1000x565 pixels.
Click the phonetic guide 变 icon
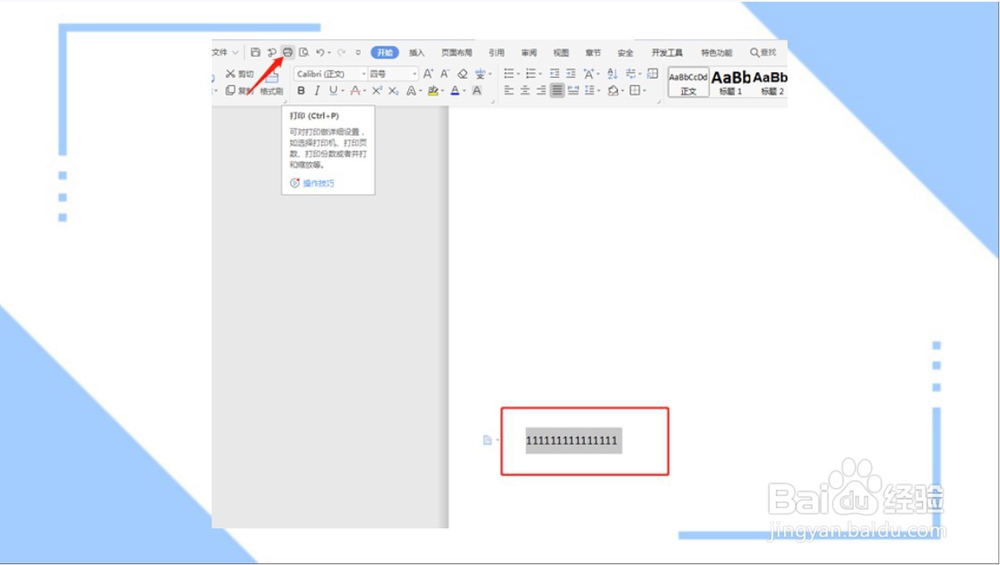480,74
